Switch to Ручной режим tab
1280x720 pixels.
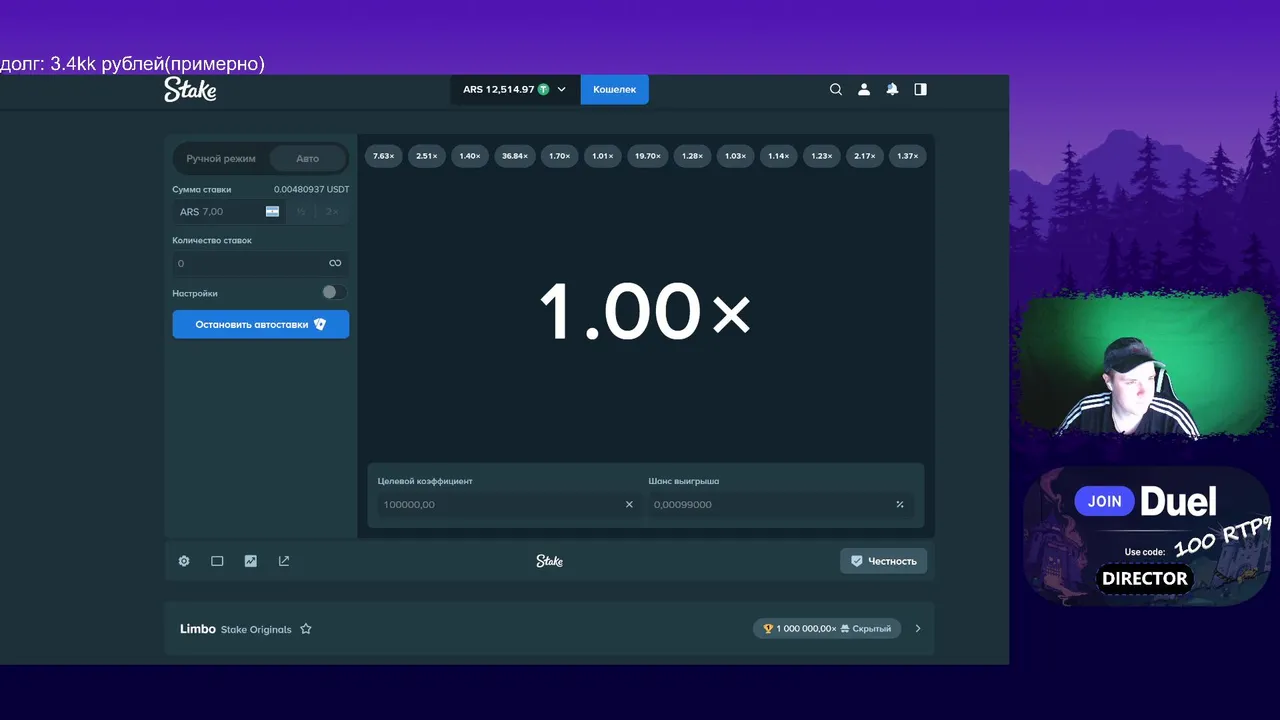pos(221,158)
